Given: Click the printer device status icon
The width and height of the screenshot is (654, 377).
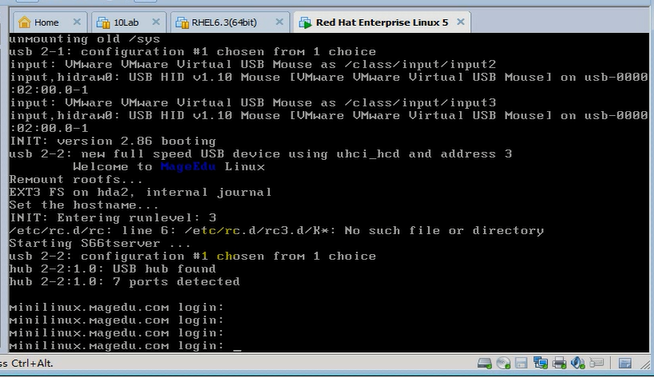Looking at the screenshot, I should [x=559, y=363].
